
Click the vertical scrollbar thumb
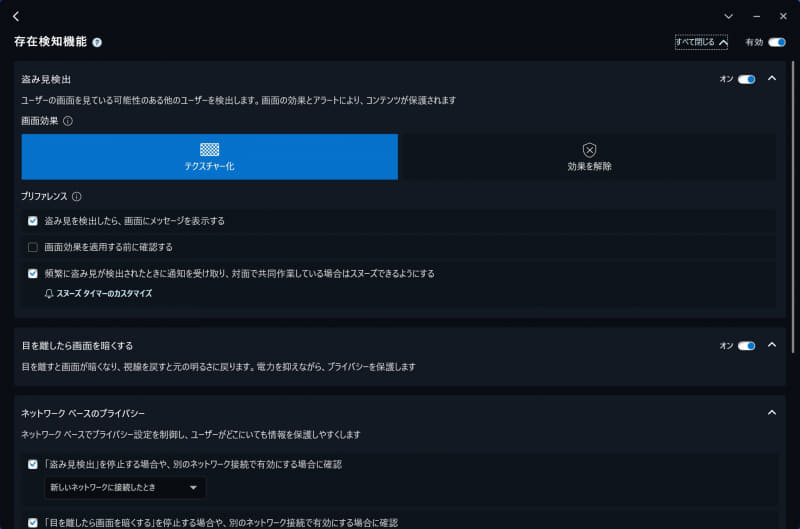tap(792, 207)
